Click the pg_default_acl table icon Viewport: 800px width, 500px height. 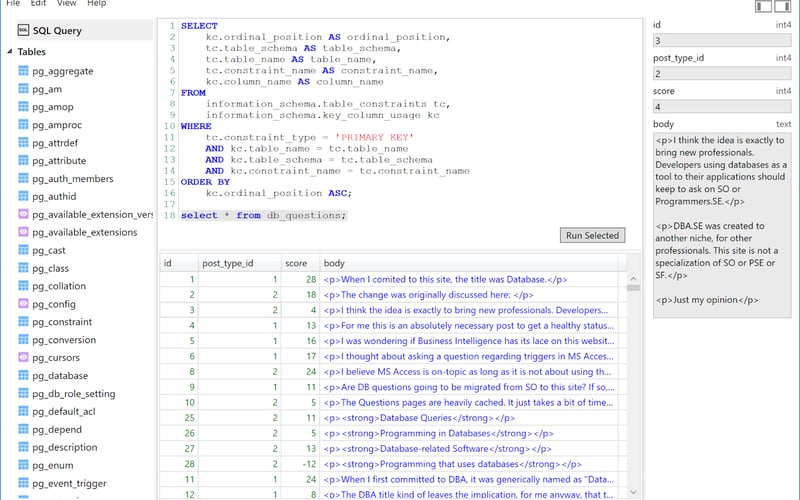[23, 411]
